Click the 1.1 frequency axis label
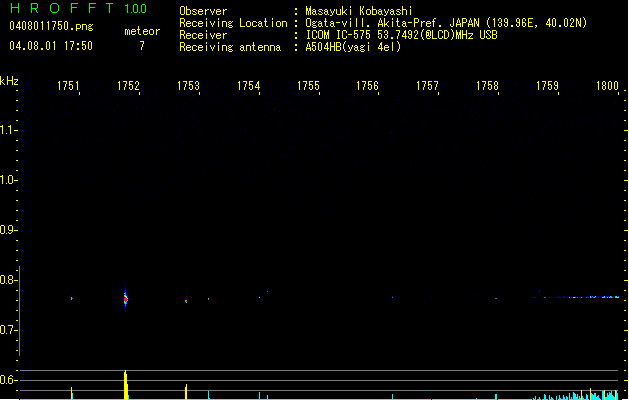 [8, 130]
